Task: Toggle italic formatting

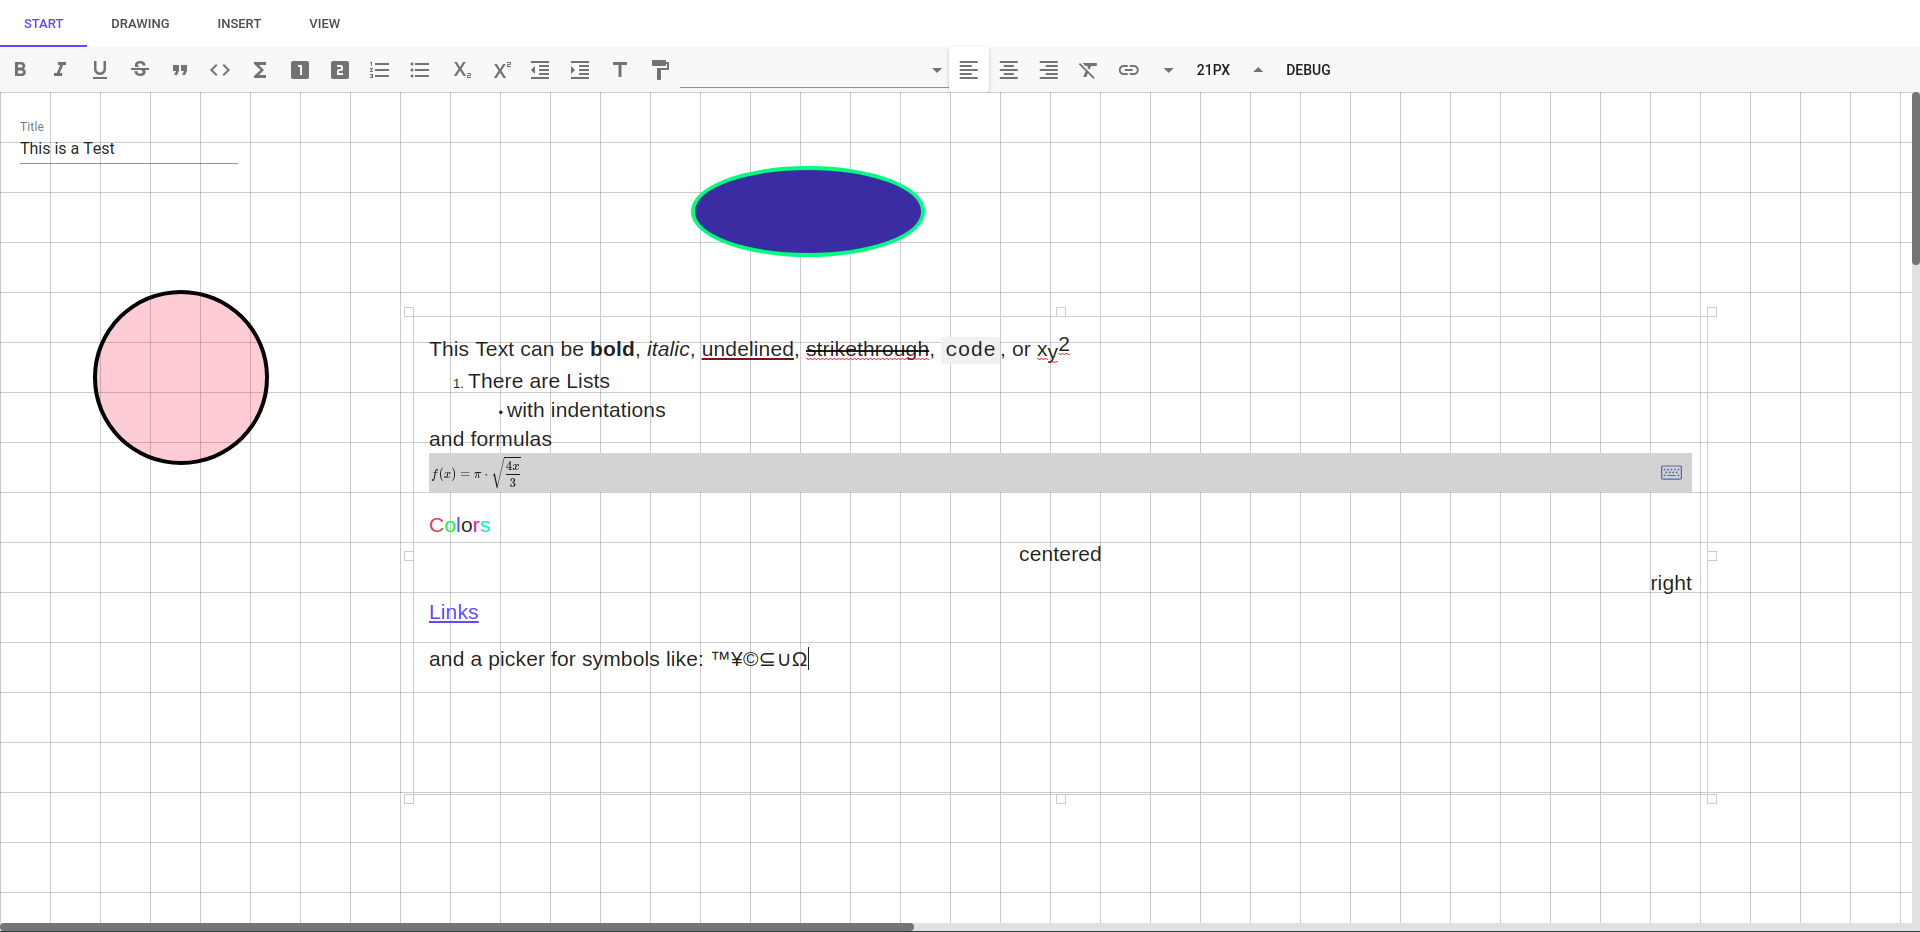Action: tap(60, 70)
